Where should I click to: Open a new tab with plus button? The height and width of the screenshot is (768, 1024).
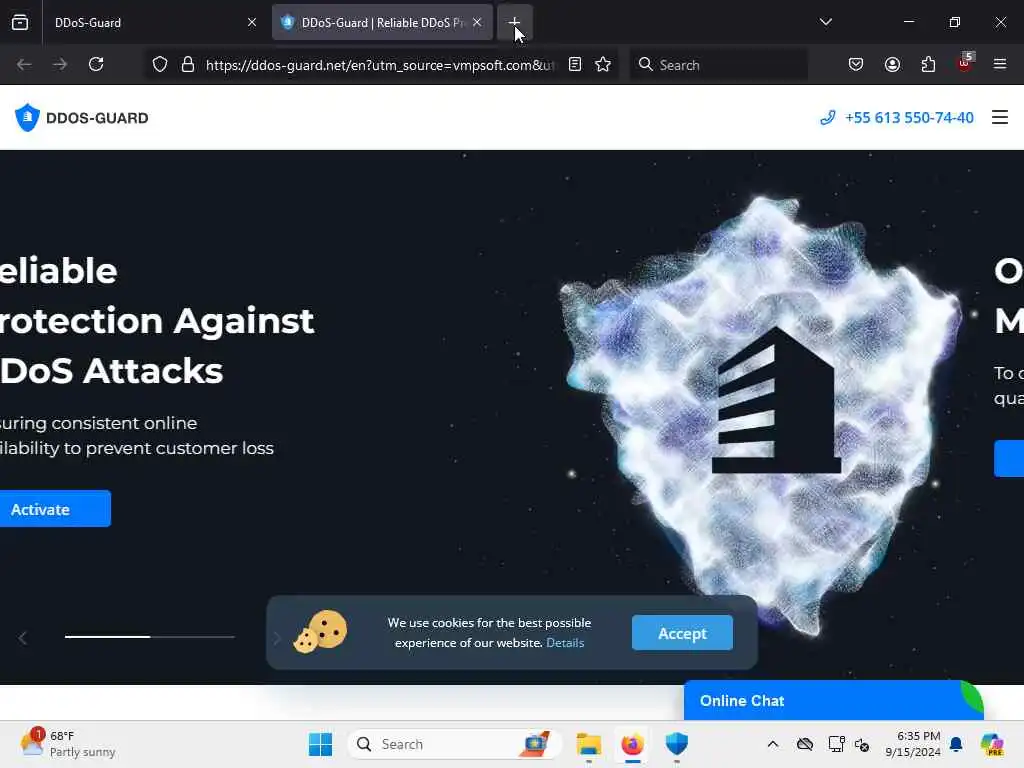[x=515, y=22]
